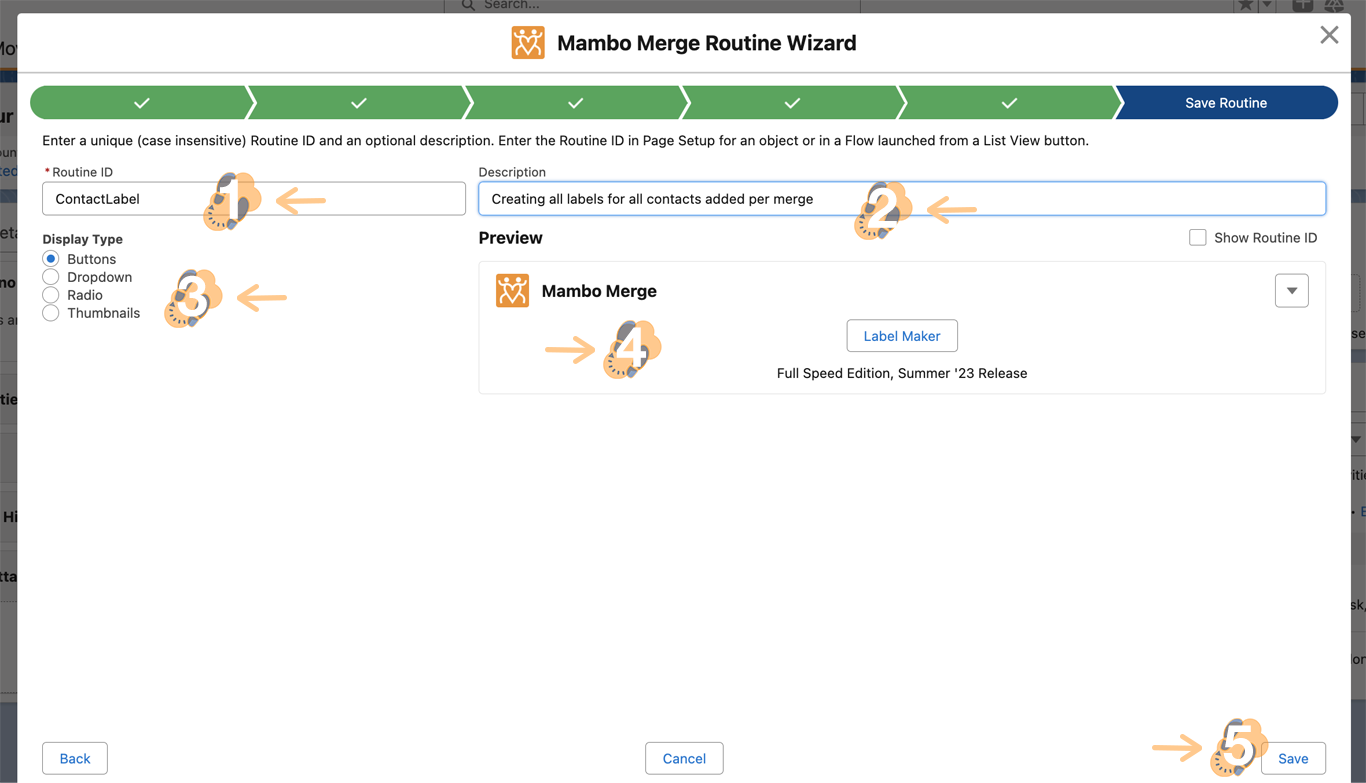Choose the Radio display type option

51,295
